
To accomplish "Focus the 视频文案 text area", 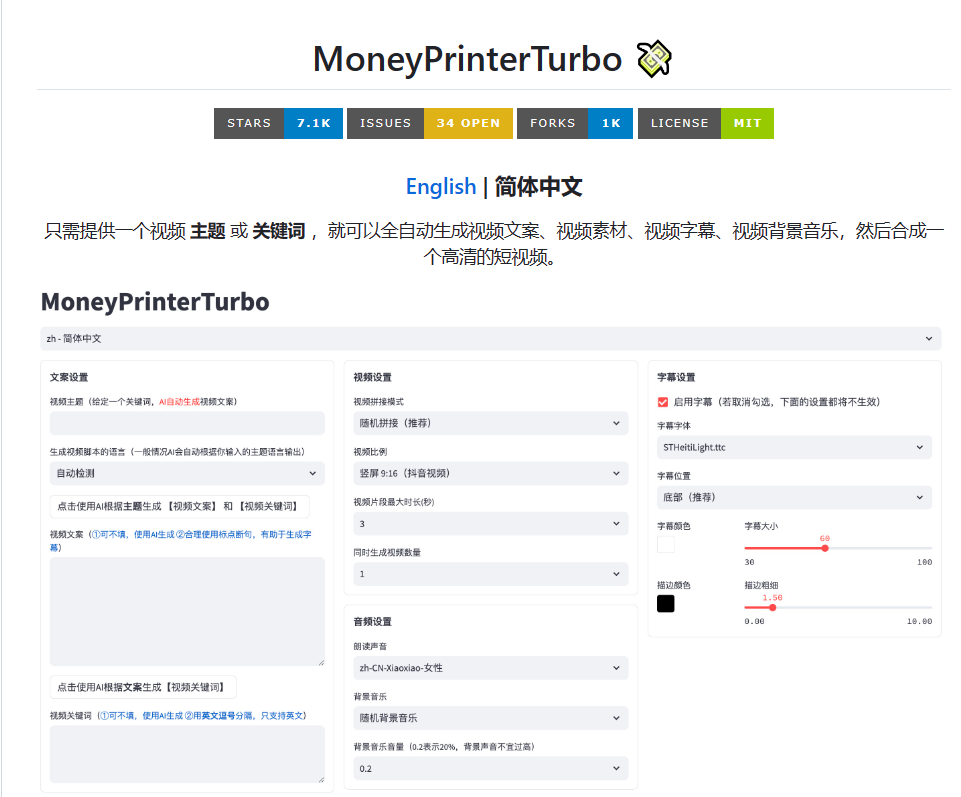I will (x=187, y=611).
